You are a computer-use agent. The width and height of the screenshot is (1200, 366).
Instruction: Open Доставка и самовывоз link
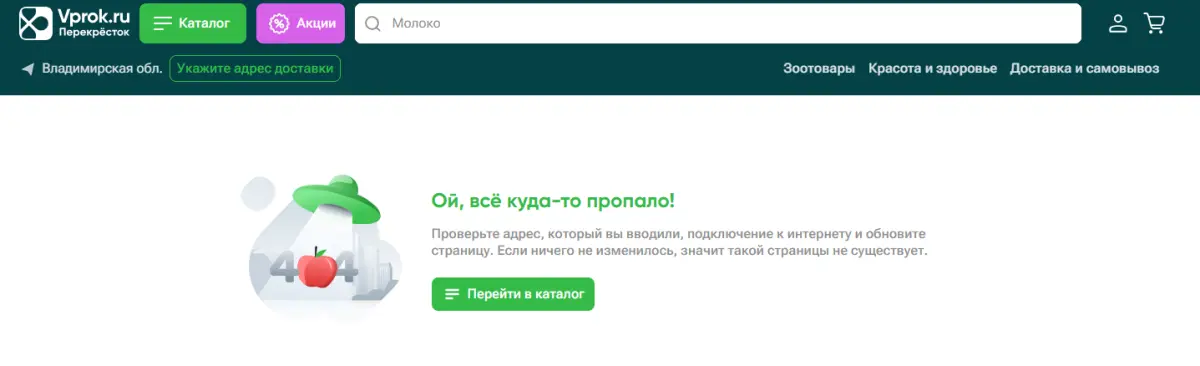pos(1085,69)
